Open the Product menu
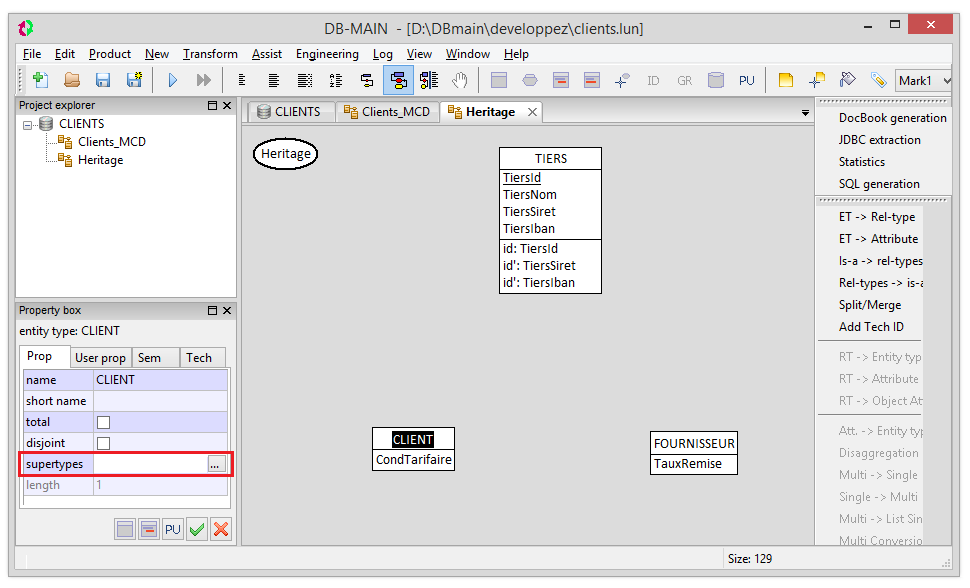The image size is (970, 588). pos(109,54)
